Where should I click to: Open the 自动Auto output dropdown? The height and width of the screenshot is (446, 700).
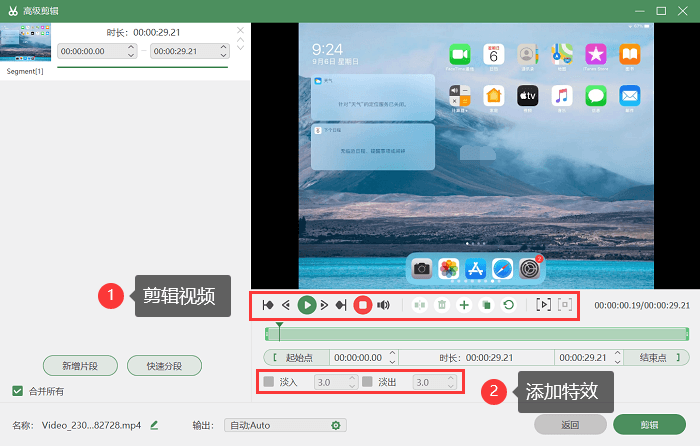[285, 425]
